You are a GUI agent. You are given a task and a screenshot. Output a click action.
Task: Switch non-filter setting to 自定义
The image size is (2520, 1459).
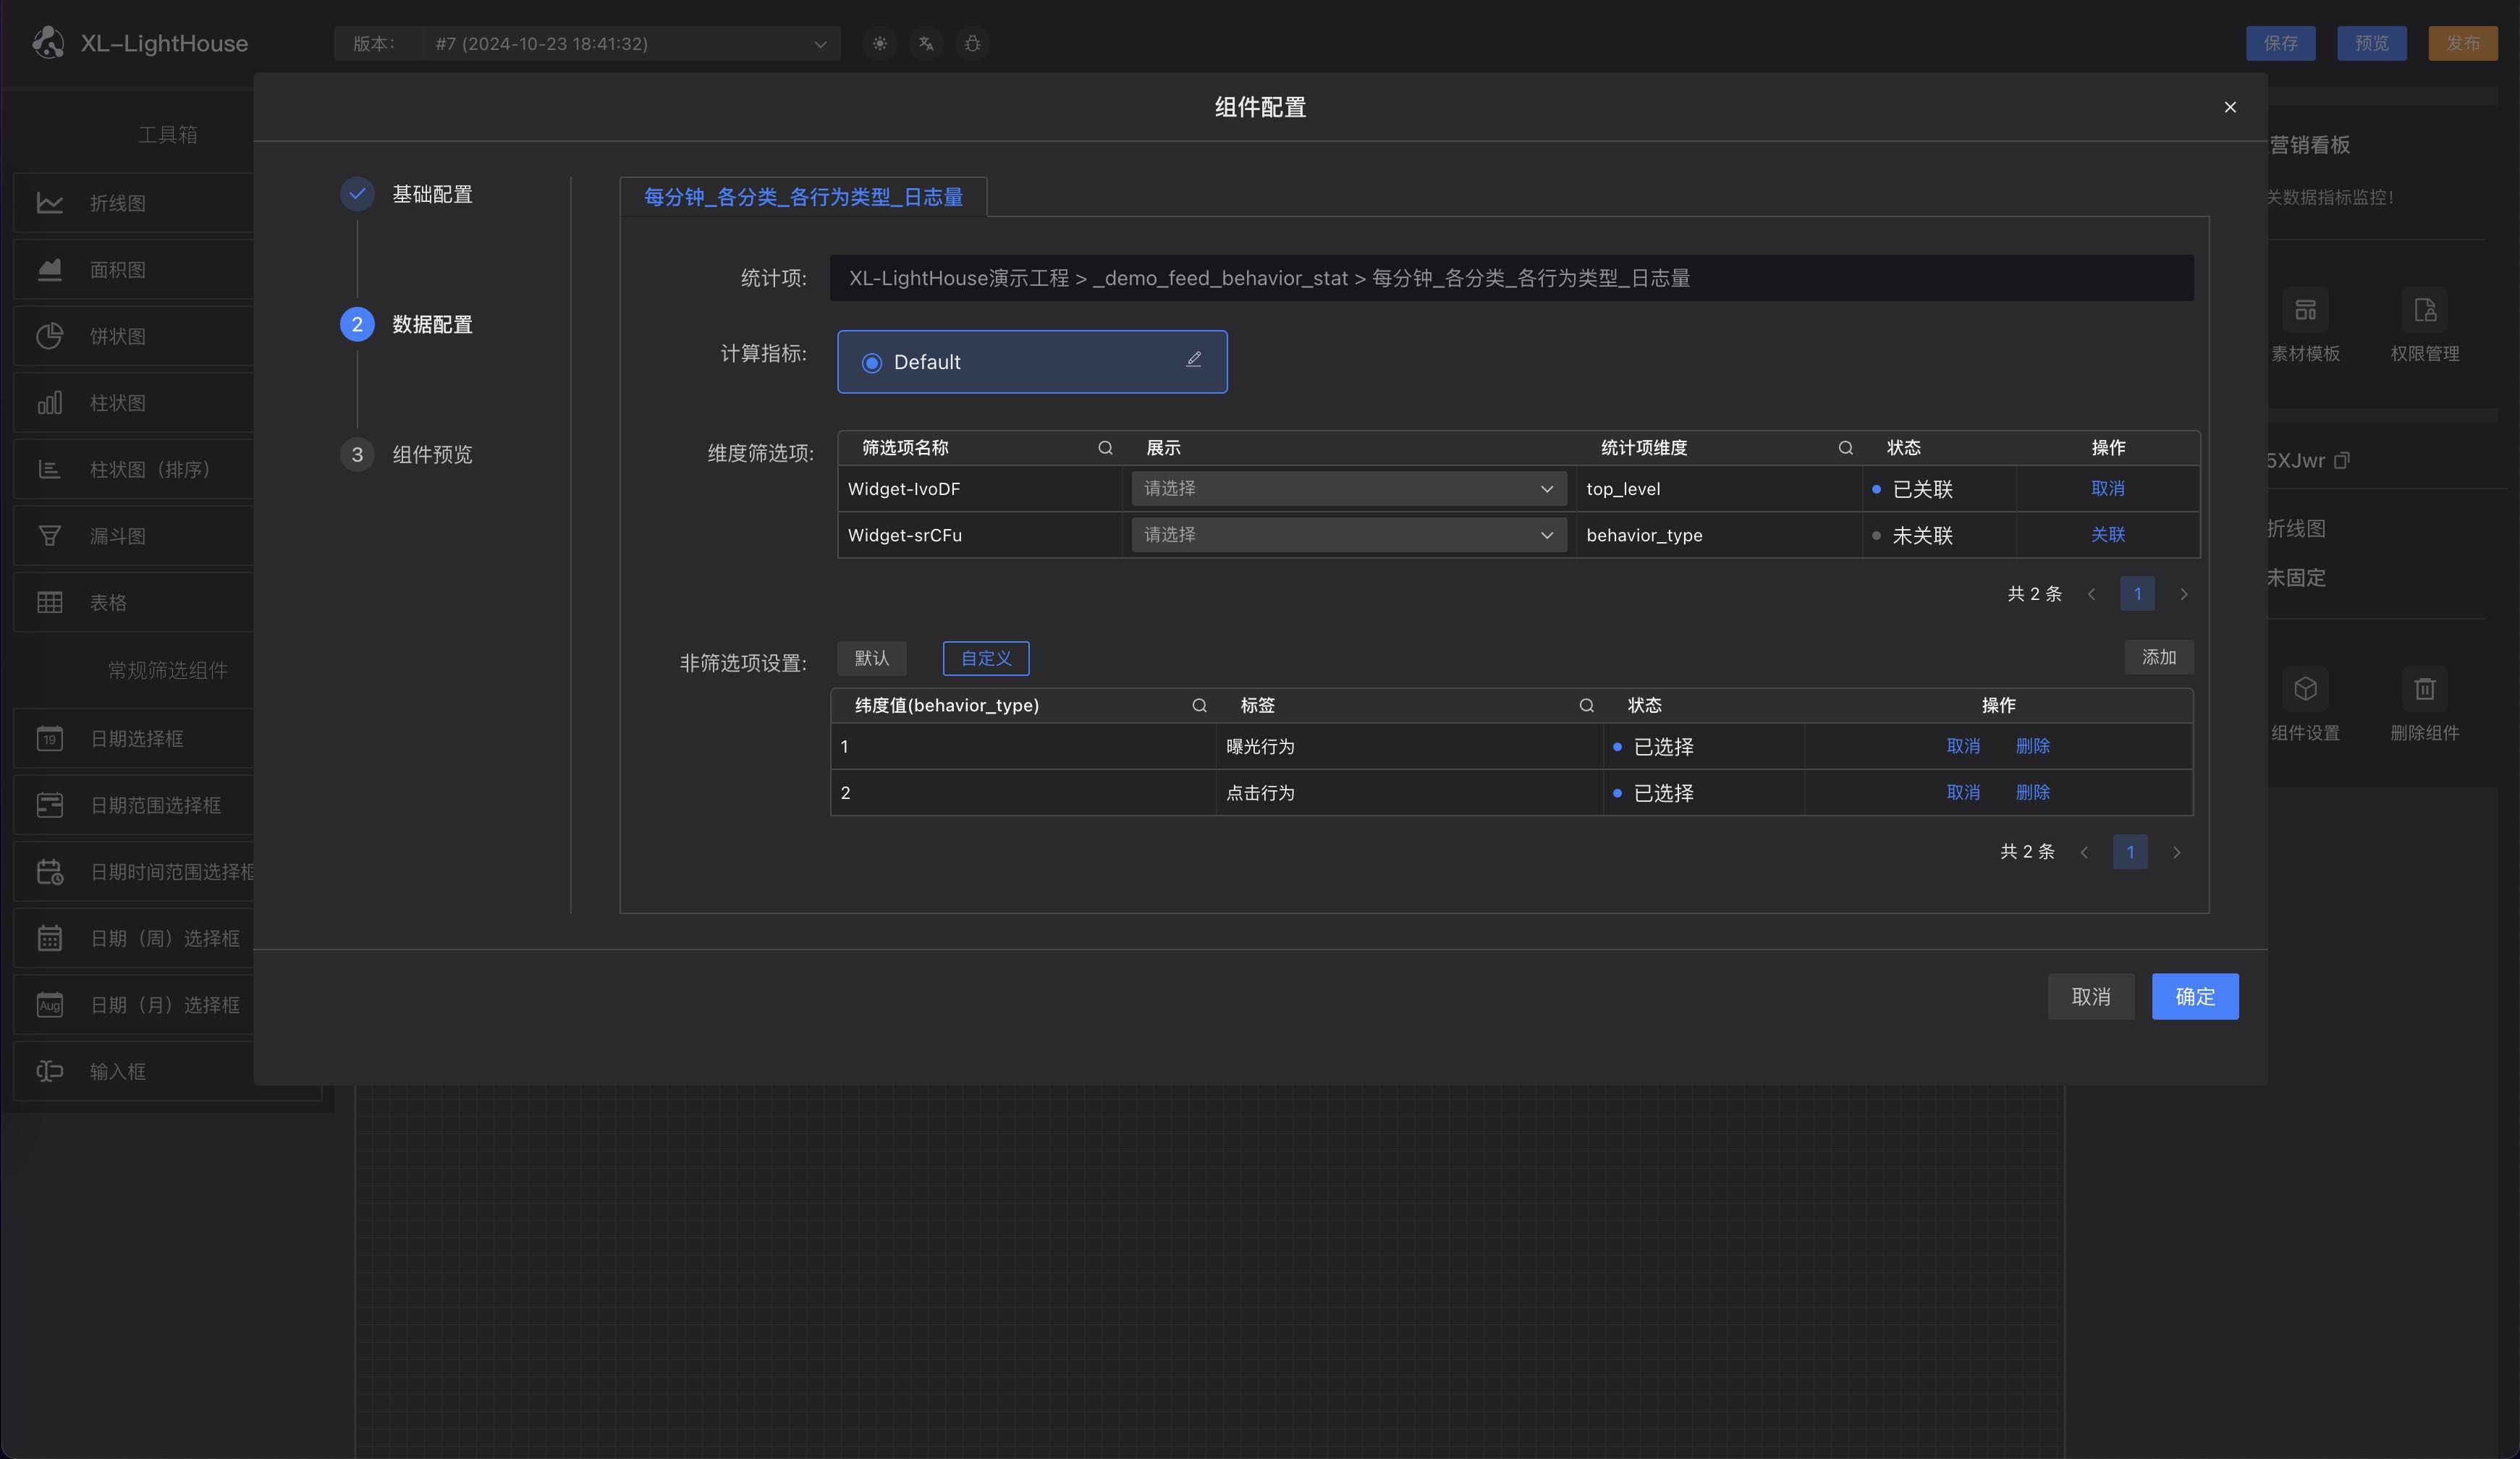986,658
